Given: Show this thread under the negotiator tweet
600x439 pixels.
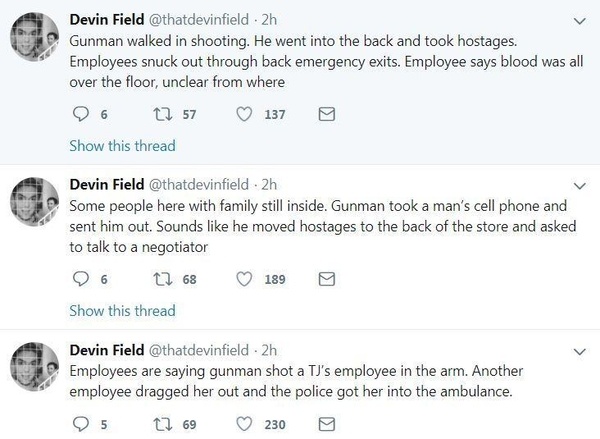Looking at the screenshot, I should (122, 310).
